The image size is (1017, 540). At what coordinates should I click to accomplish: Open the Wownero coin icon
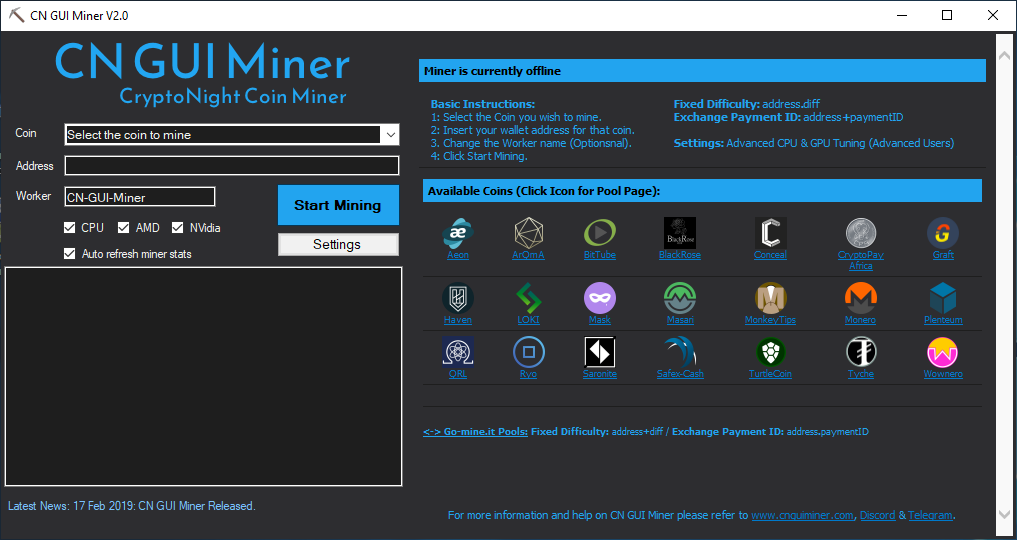[x=943, y=352]
